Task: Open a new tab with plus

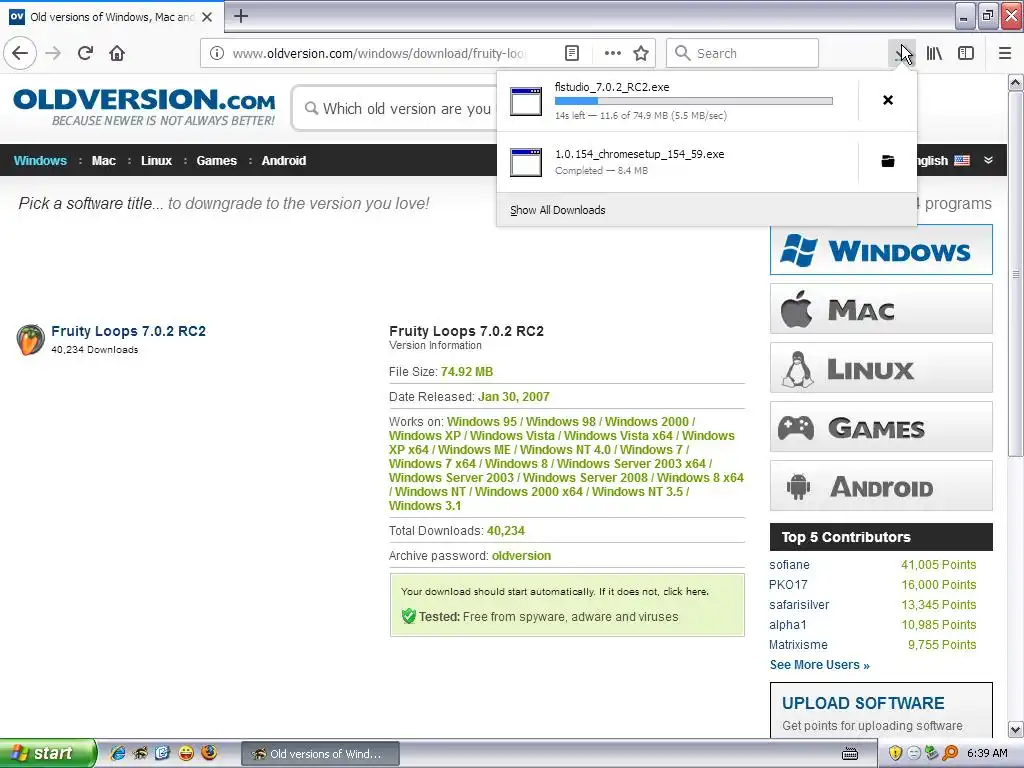Action: tap(241, 16)
